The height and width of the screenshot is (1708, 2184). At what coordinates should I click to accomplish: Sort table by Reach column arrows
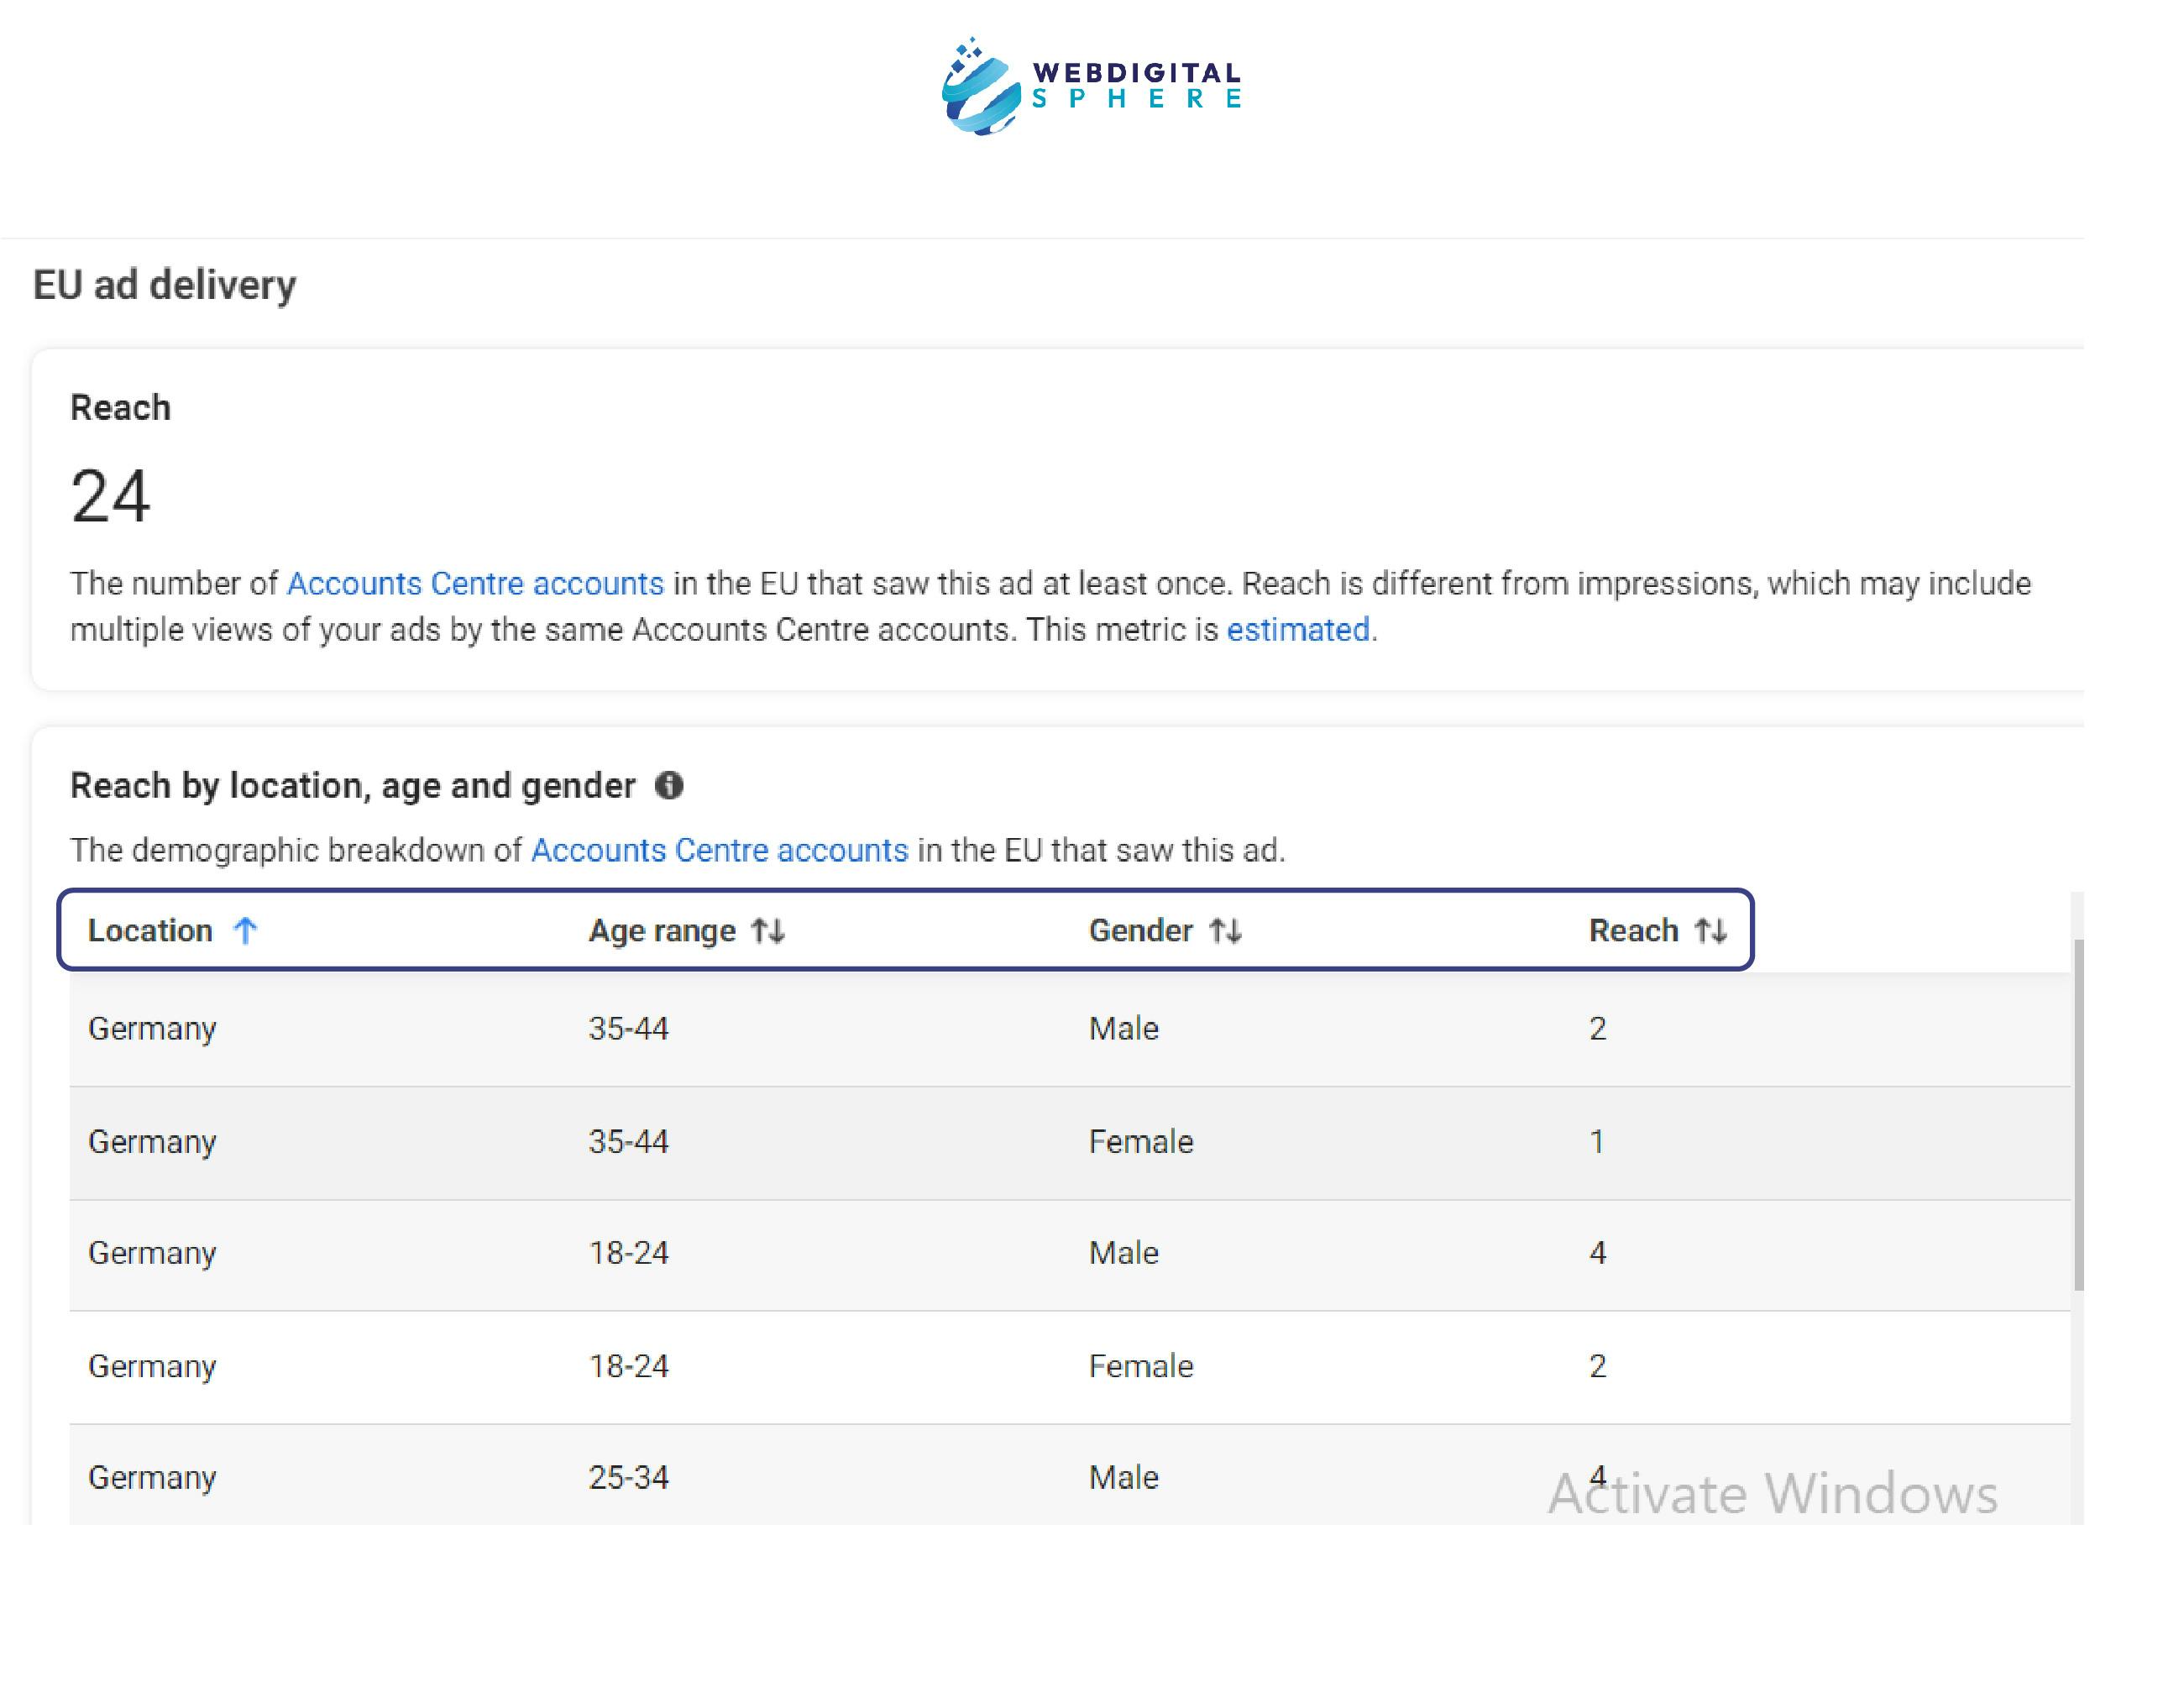coord(1711,931)
